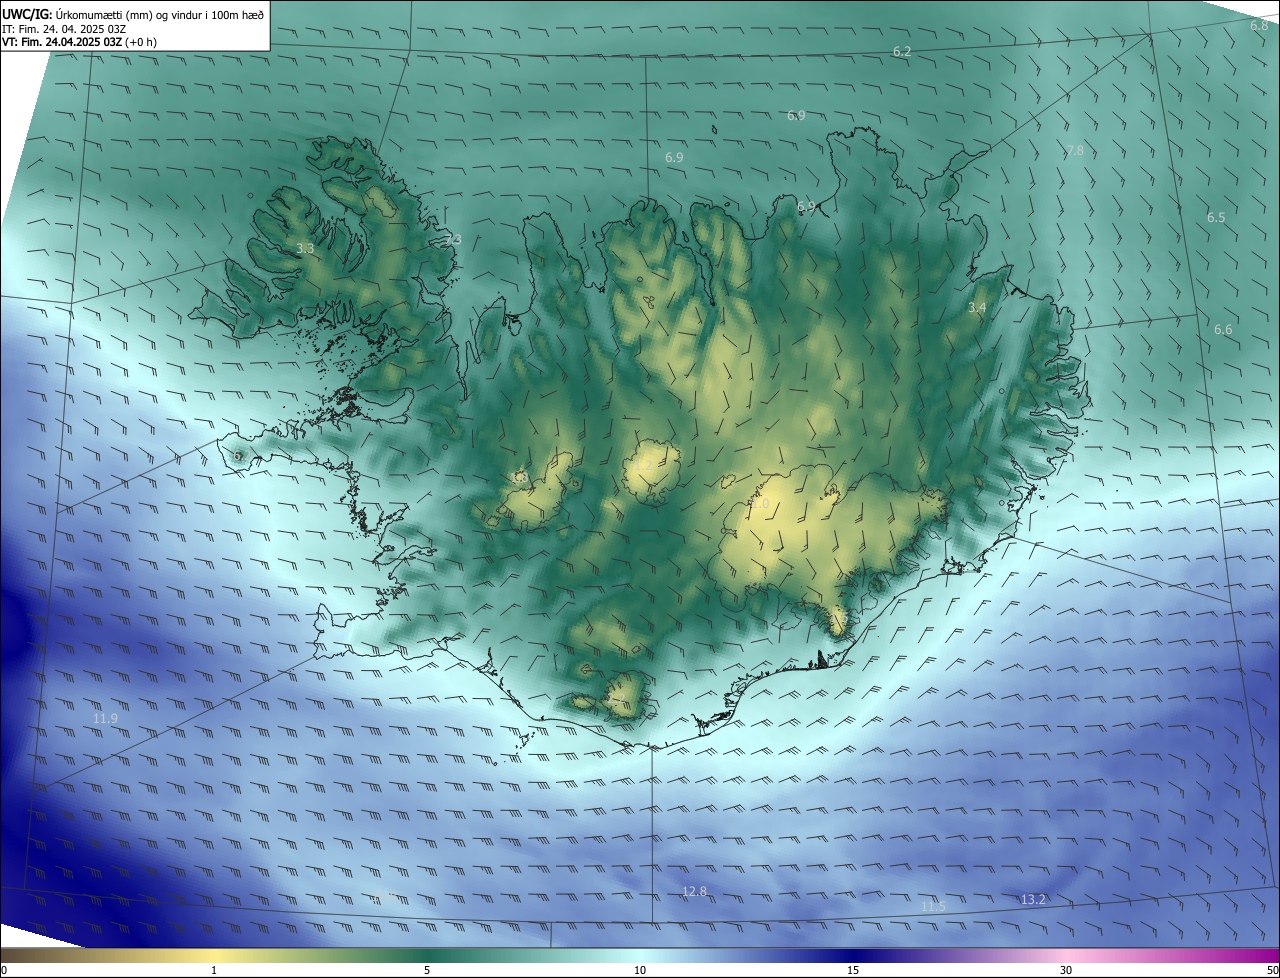Click the 11.9 value label on map
The height and width of the screenshot is (978, 1280).
pos(105,719)
